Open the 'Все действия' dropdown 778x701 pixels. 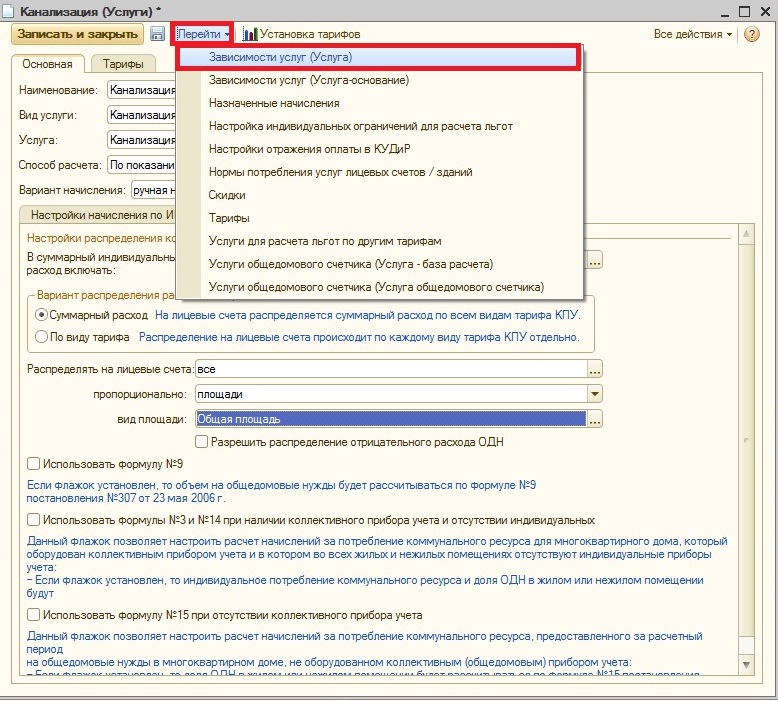pyautogui.click(x=692, y=34)
